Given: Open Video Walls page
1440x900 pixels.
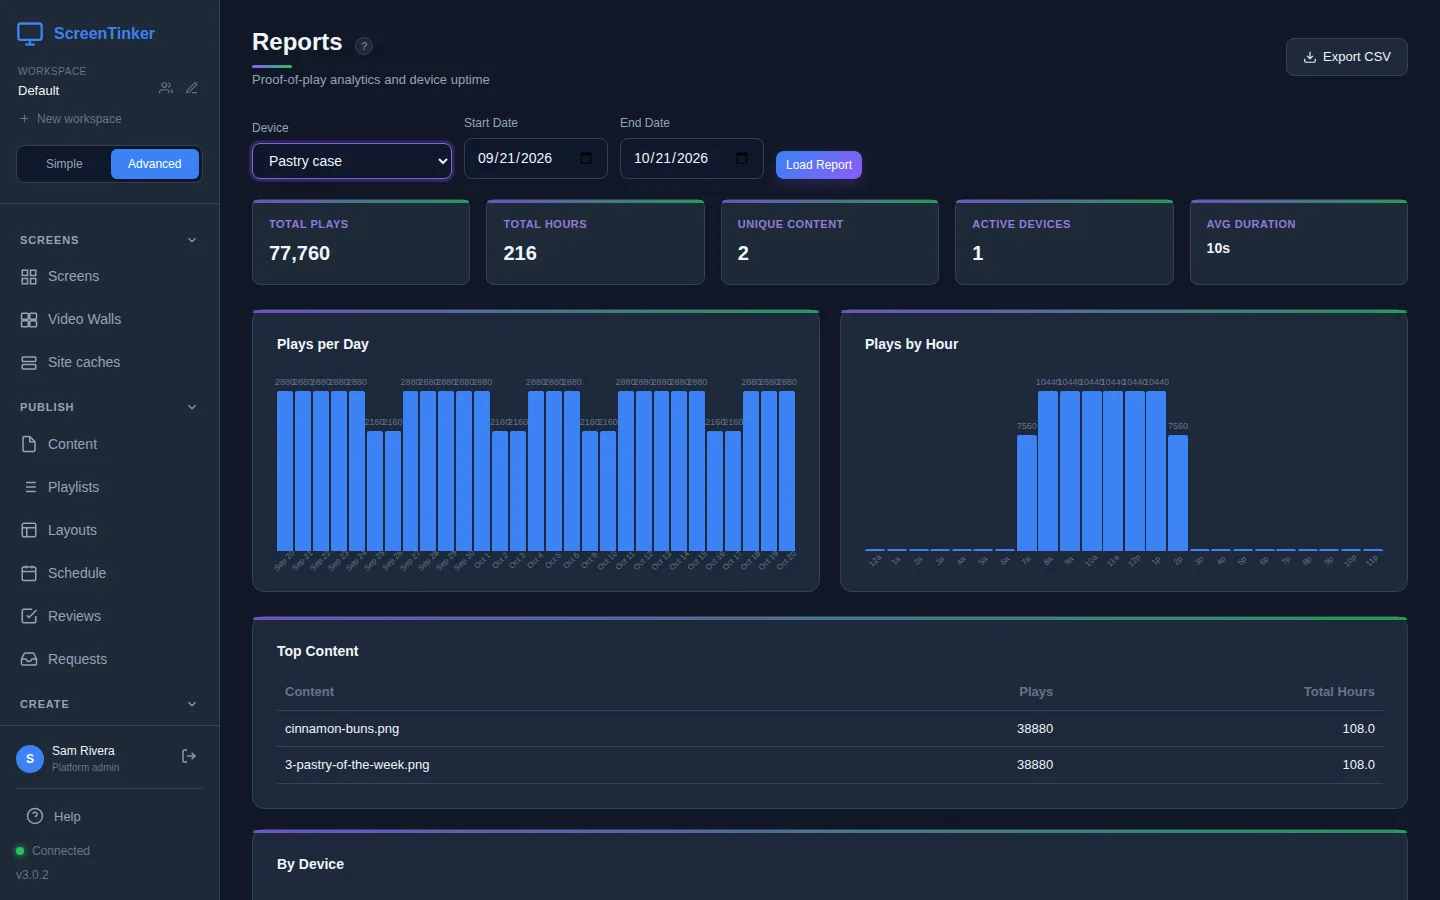Looking at the screenshot, I should point(109,320).
